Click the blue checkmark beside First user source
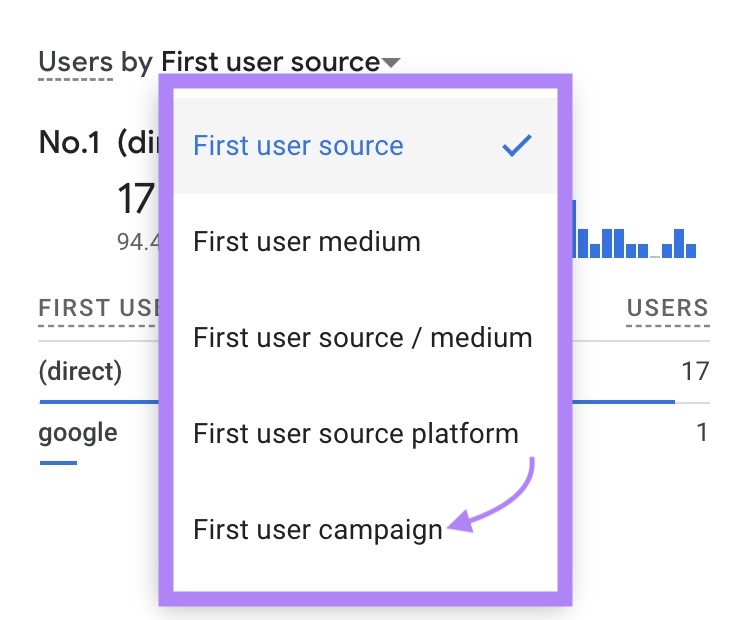Viewport: 754px width, 620px height. click(517, 146)
